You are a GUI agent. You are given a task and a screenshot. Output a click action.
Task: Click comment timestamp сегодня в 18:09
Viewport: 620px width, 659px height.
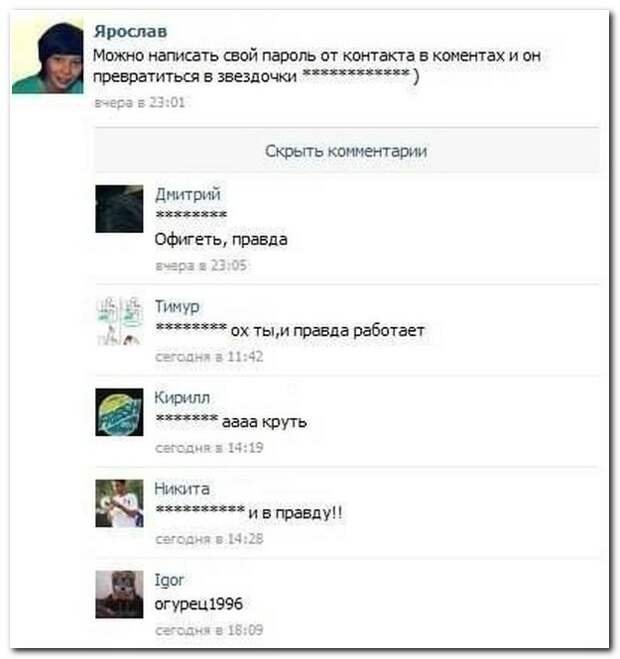coord(209,630)
